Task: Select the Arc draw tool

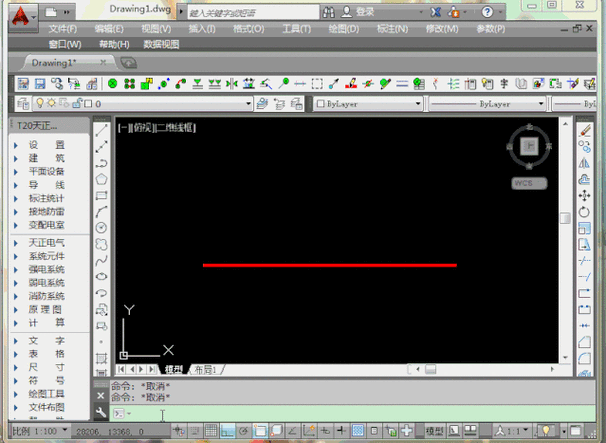Action: [x=101, y=212]
